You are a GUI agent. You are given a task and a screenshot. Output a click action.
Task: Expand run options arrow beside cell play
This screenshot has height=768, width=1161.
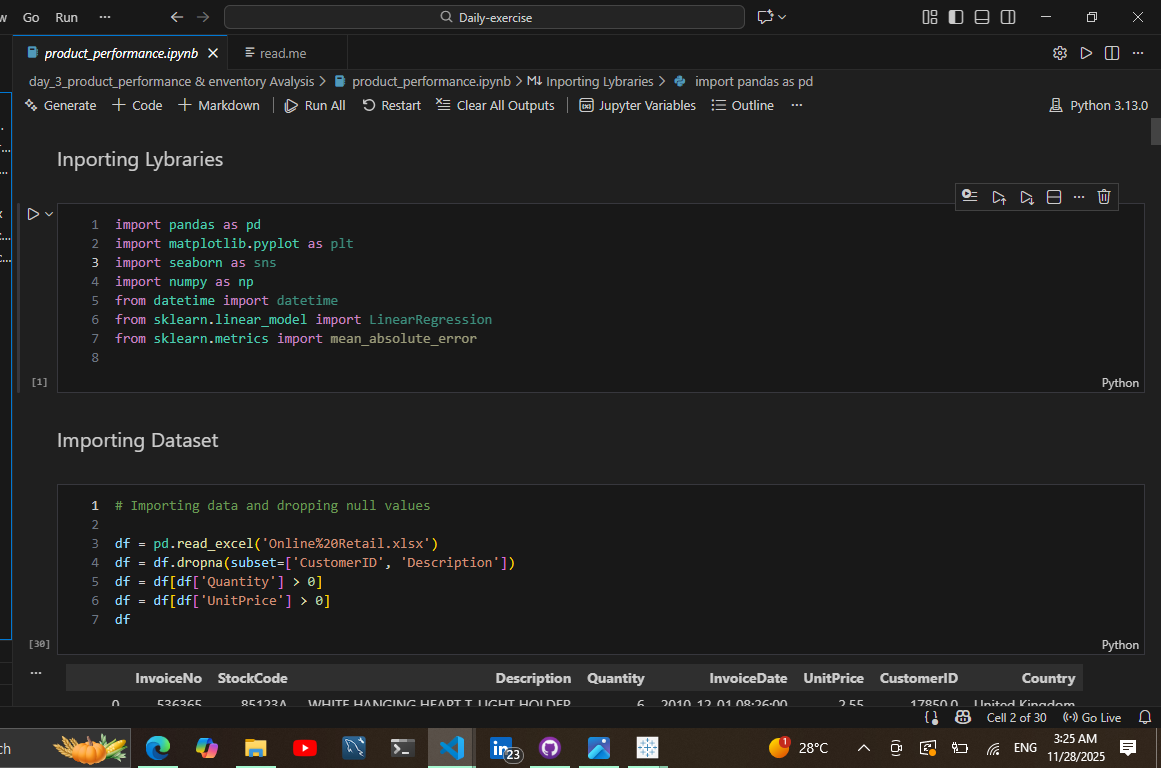click(49, 214)
